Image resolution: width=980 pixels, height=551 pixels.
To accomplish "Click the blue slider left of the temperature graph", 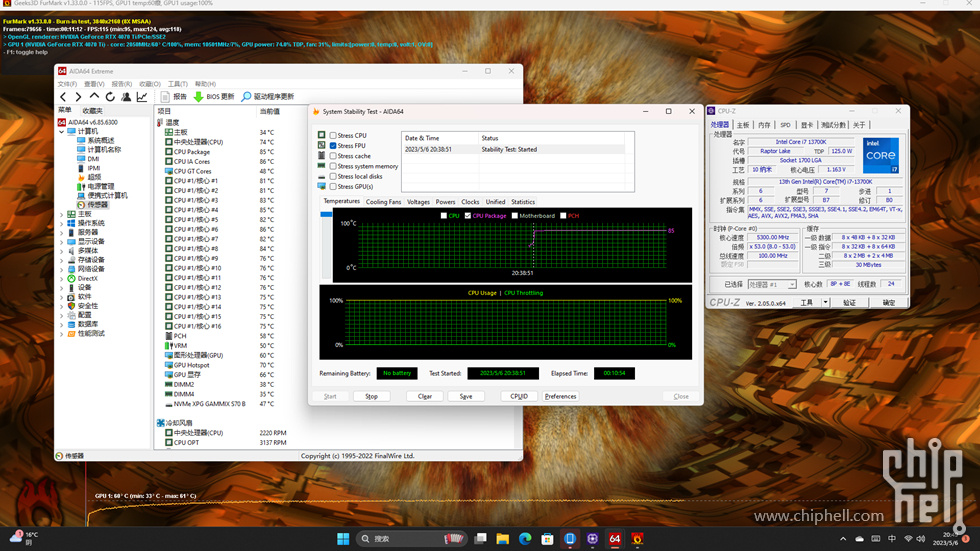I will click(x=326, y=214).
